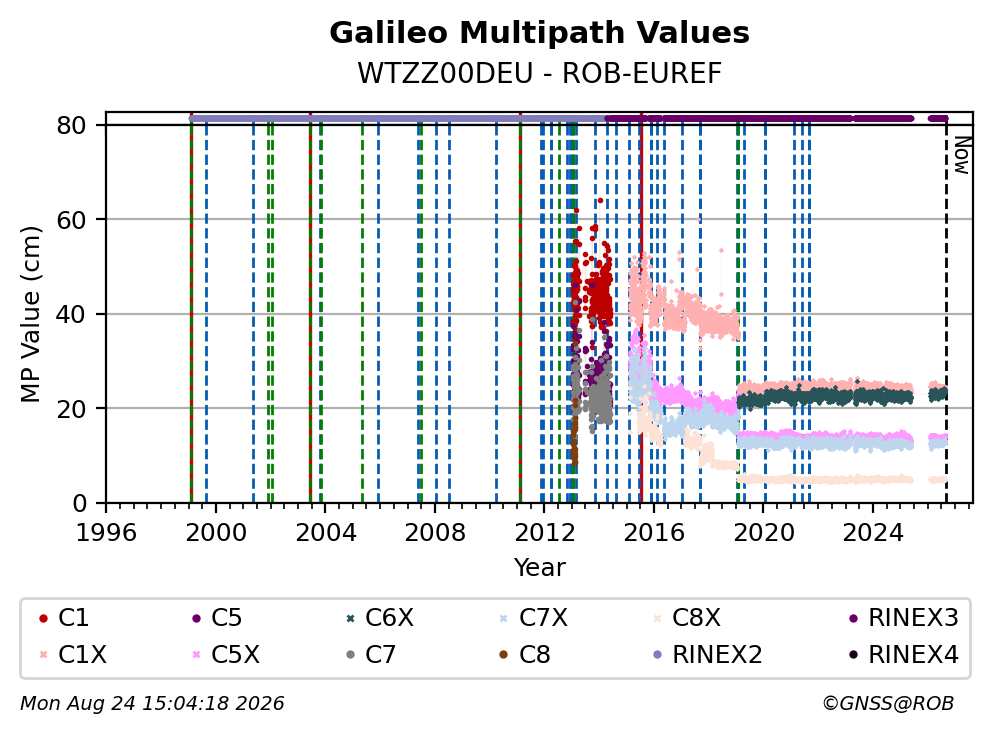This screenshot has height=734, width=992.
Task: Click the MP Value (cm) axis label
Action: coord(30,314)
